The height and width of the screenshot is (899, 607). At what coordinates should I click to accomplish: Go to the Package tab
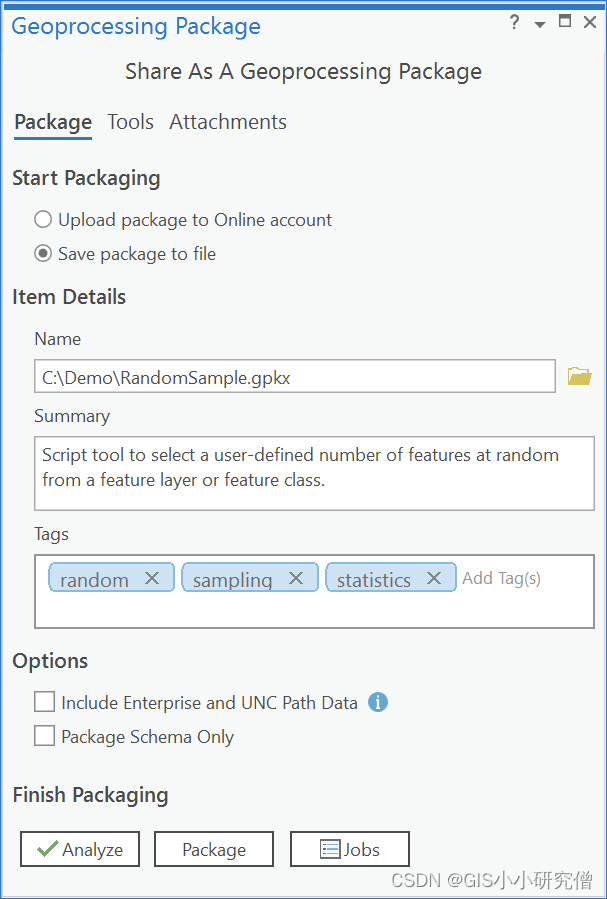(x=53, y=122)
